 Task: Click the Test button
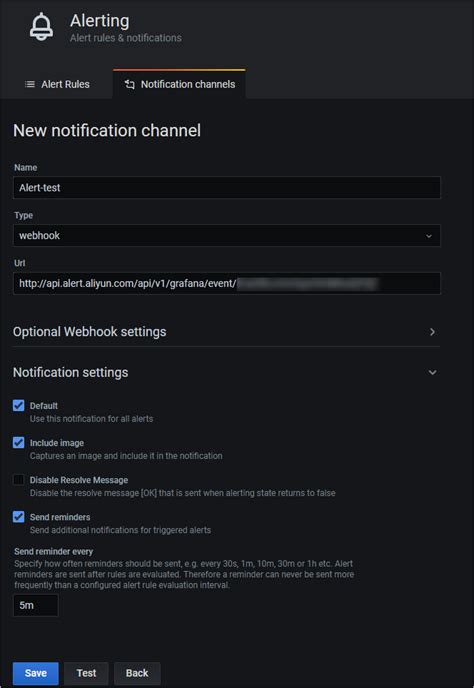86,673
